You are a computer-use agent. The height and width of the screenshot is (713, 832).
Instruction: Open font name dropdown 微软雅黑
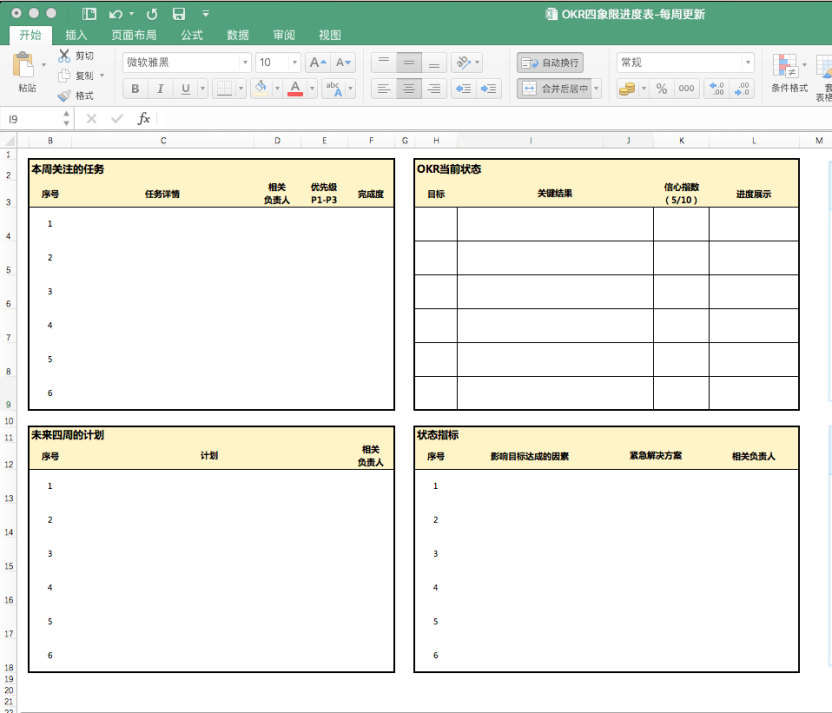245,63
